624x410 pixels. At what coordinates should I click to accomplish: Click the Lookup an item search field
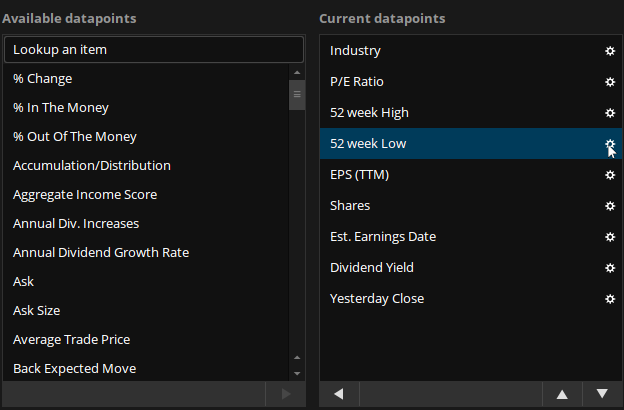(154, 49)
